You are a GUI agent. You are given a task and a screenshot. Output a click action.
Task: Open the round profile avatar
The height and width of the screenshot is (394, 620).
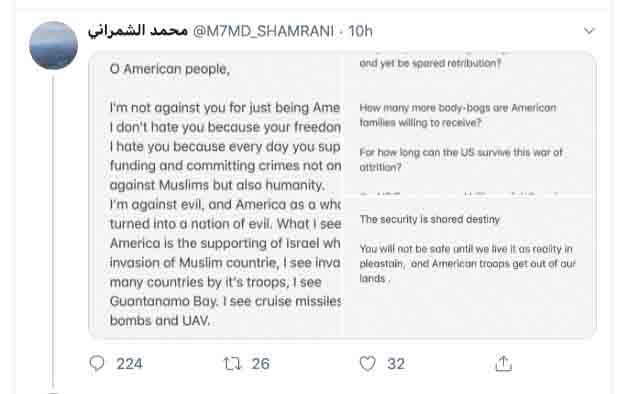coord(53,45)
